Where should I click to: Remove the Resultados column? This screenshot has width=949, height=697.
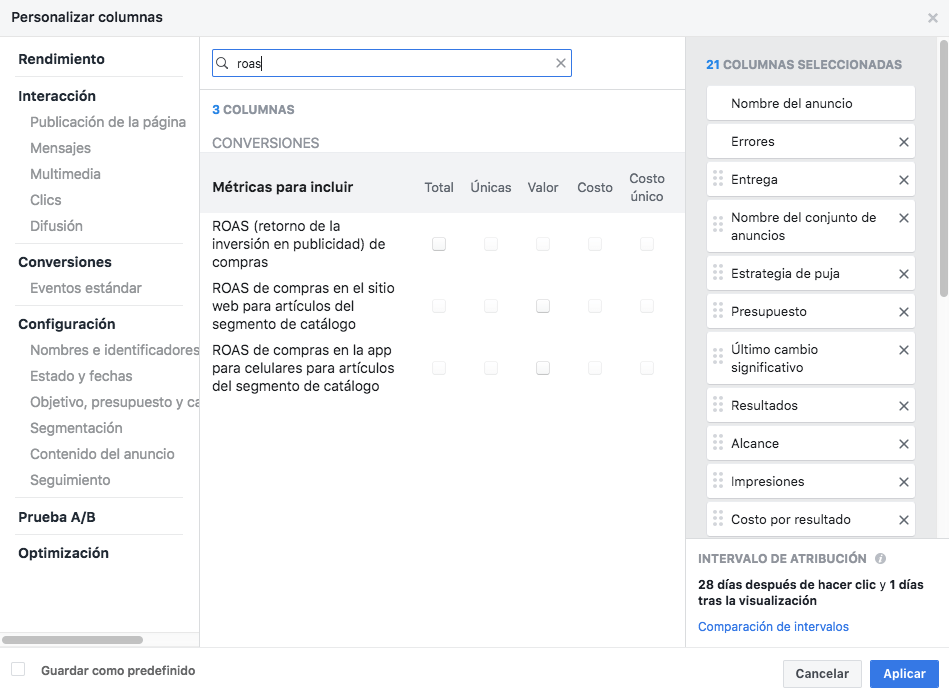point(904,406)
